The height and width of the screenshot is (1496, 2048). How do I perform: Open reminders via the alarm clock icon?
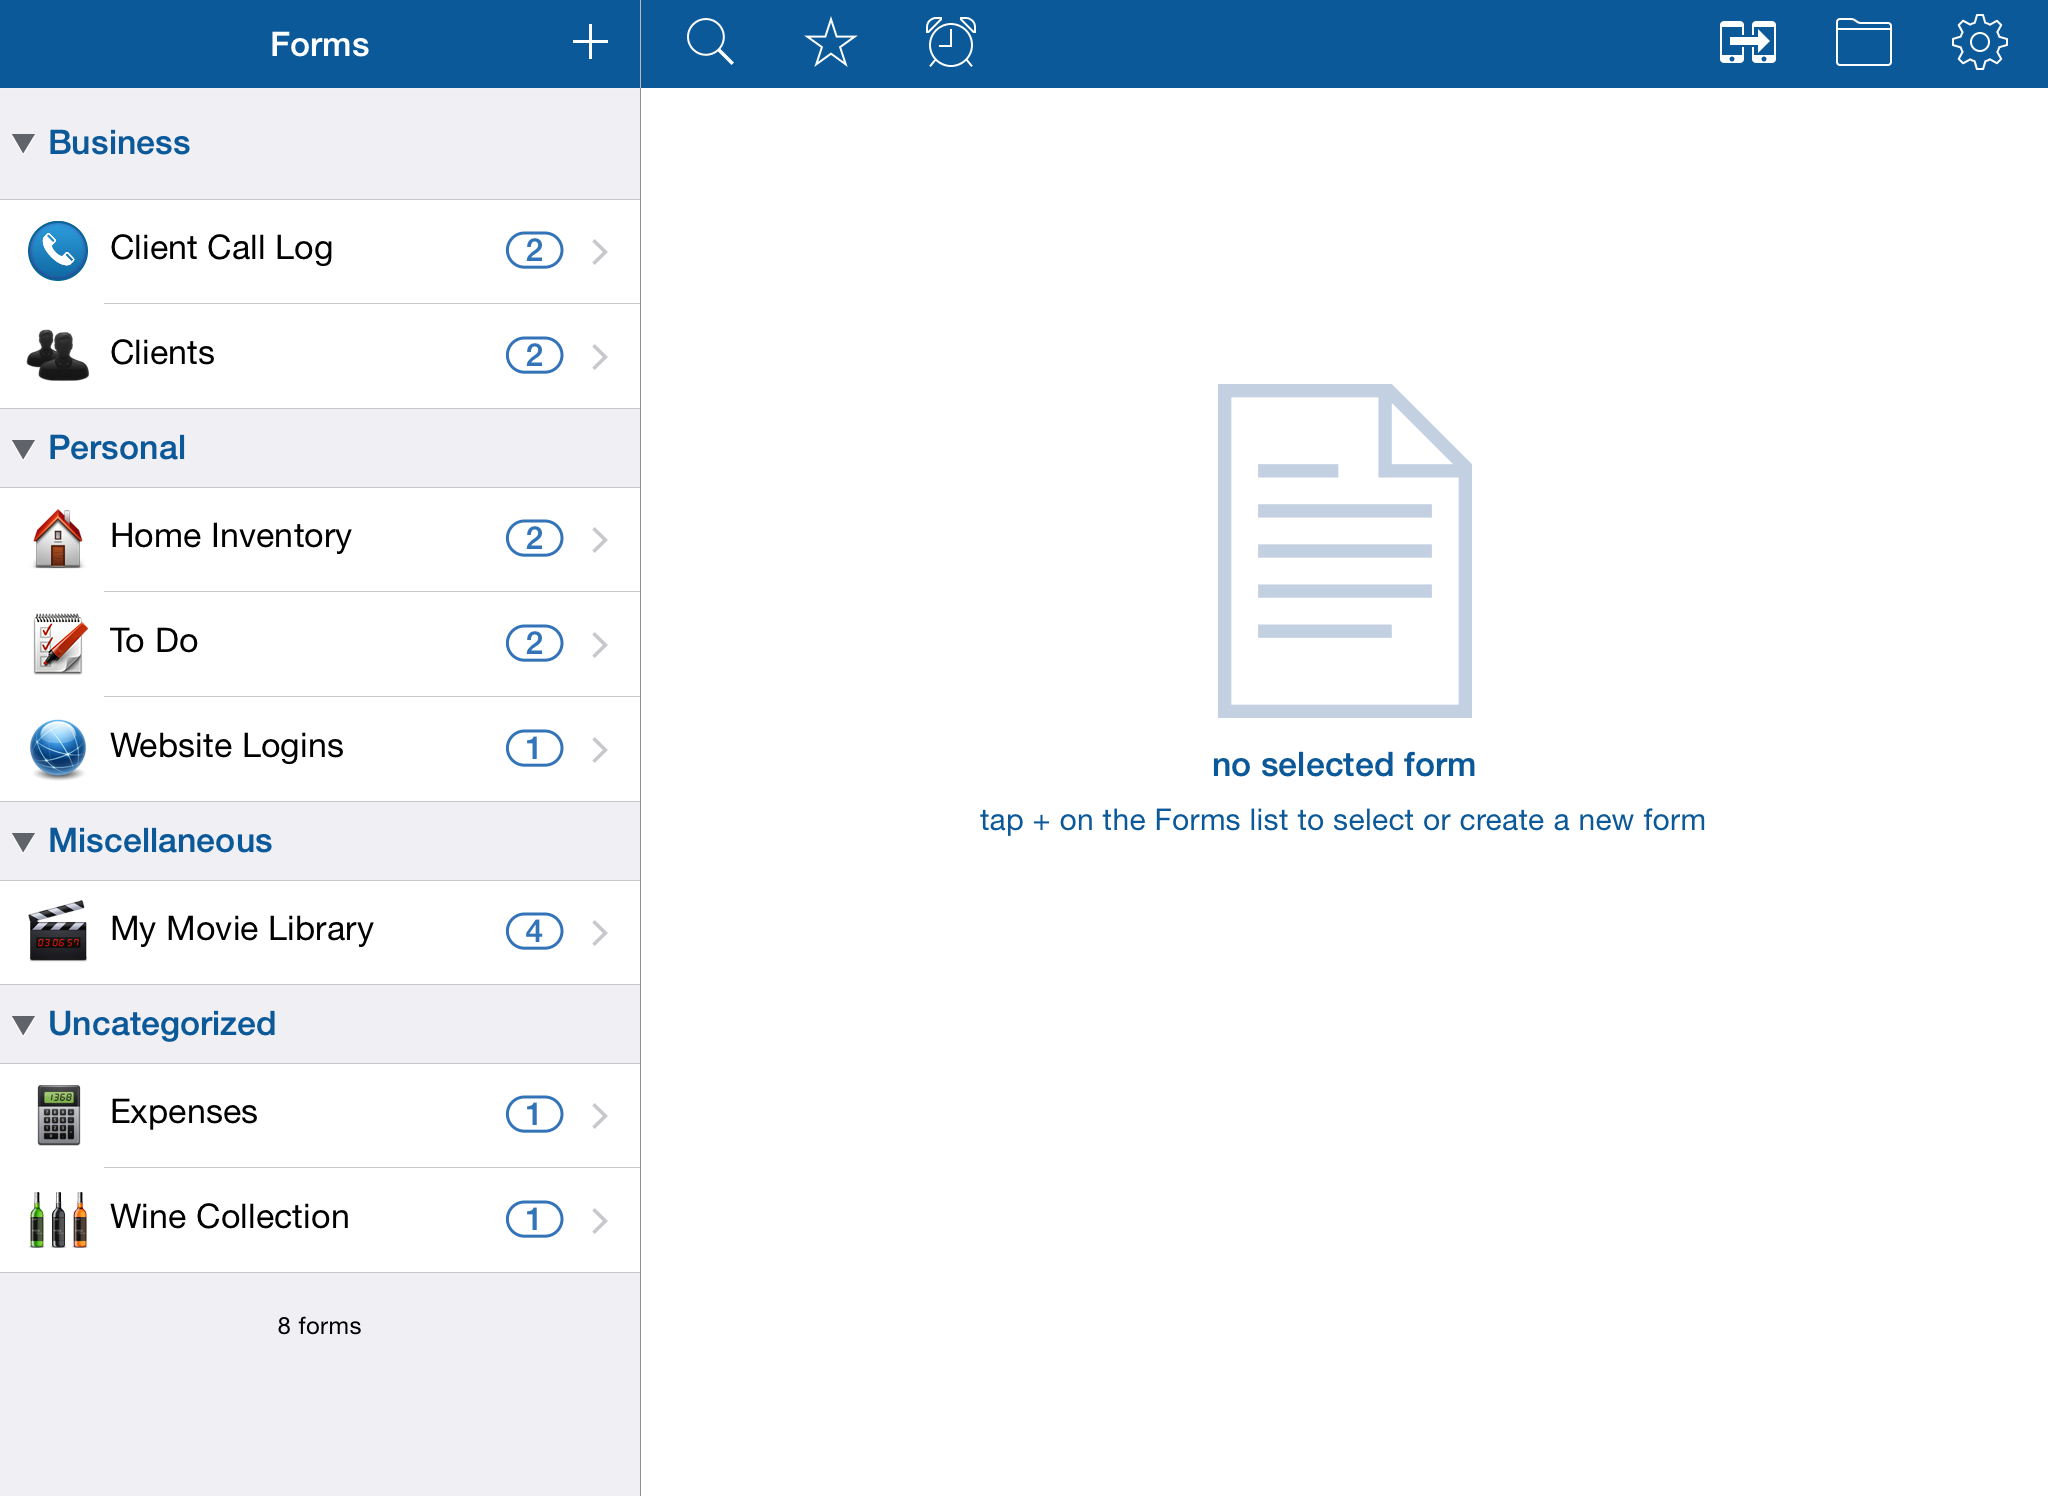(x=950, y=43)
